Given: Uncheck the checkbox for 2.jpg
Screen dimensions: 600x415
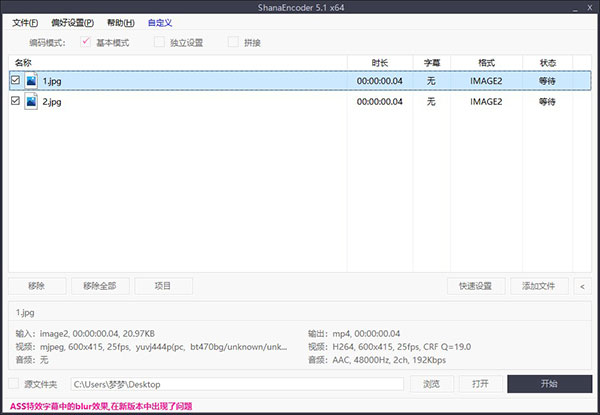Looking at the screenshot, I should pyautogui.click(x=15, y=101).
